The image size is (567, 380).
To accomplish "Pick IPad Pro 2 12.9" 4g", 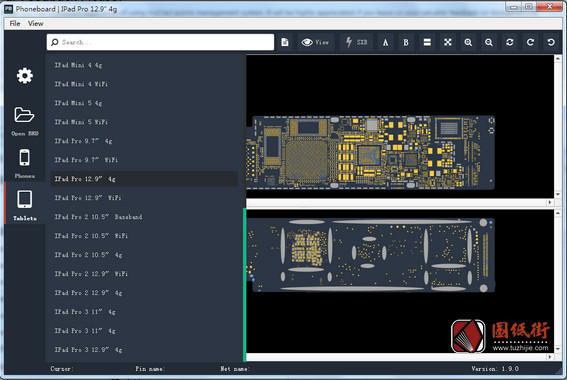I will point(144,293).
